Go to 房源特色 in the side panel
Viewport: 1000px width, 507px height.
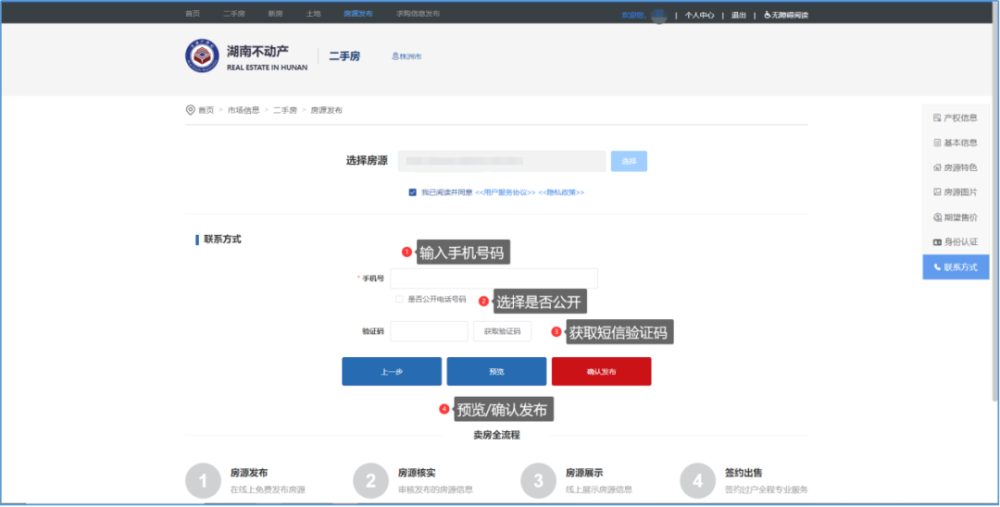pos(955,168)
